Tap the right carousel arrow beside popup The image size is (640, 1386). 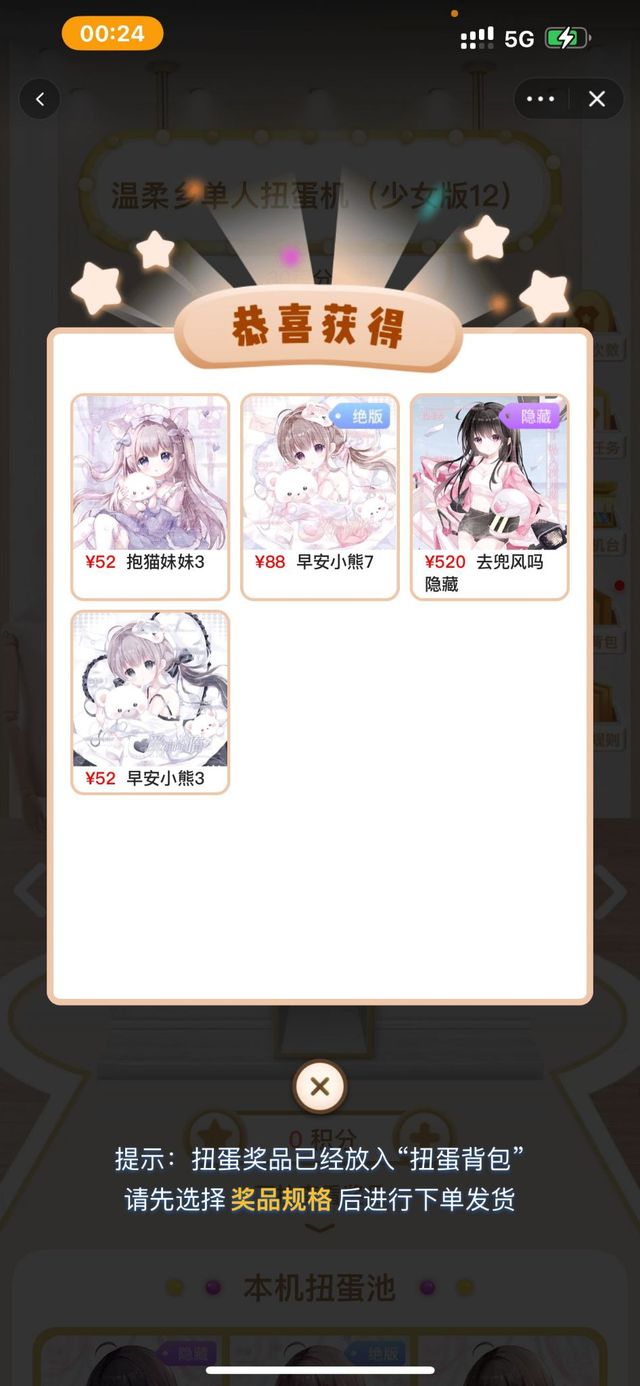point(610,890)
